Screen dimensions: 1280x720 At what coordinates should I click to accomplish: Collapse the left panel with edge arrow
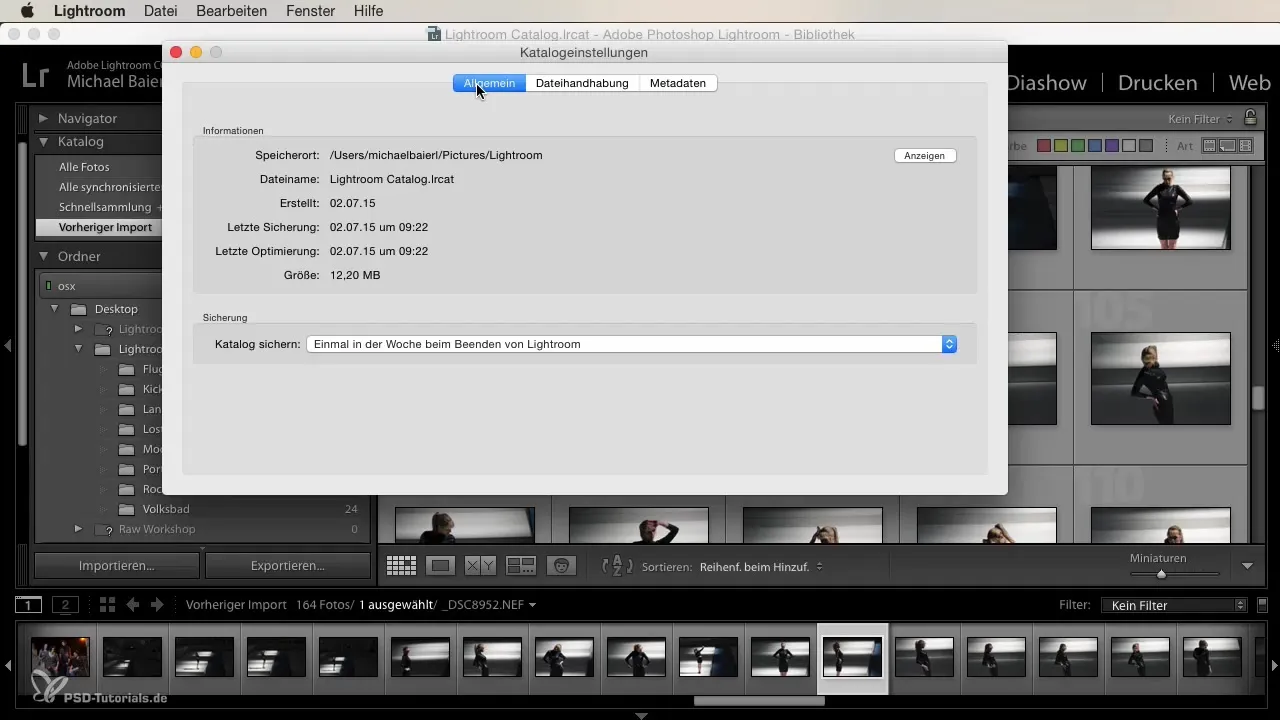(x=7, y=345)
